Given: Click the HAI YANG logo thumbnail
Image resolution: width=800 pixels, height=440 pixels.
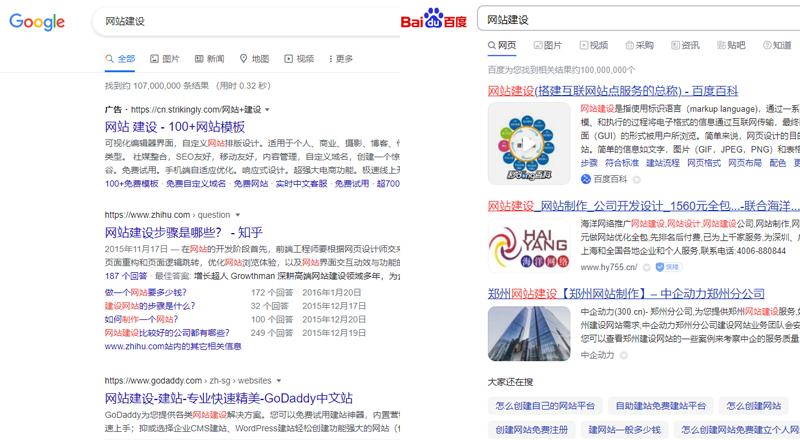Looking at the screenshot, I should [x=529, y=247].
